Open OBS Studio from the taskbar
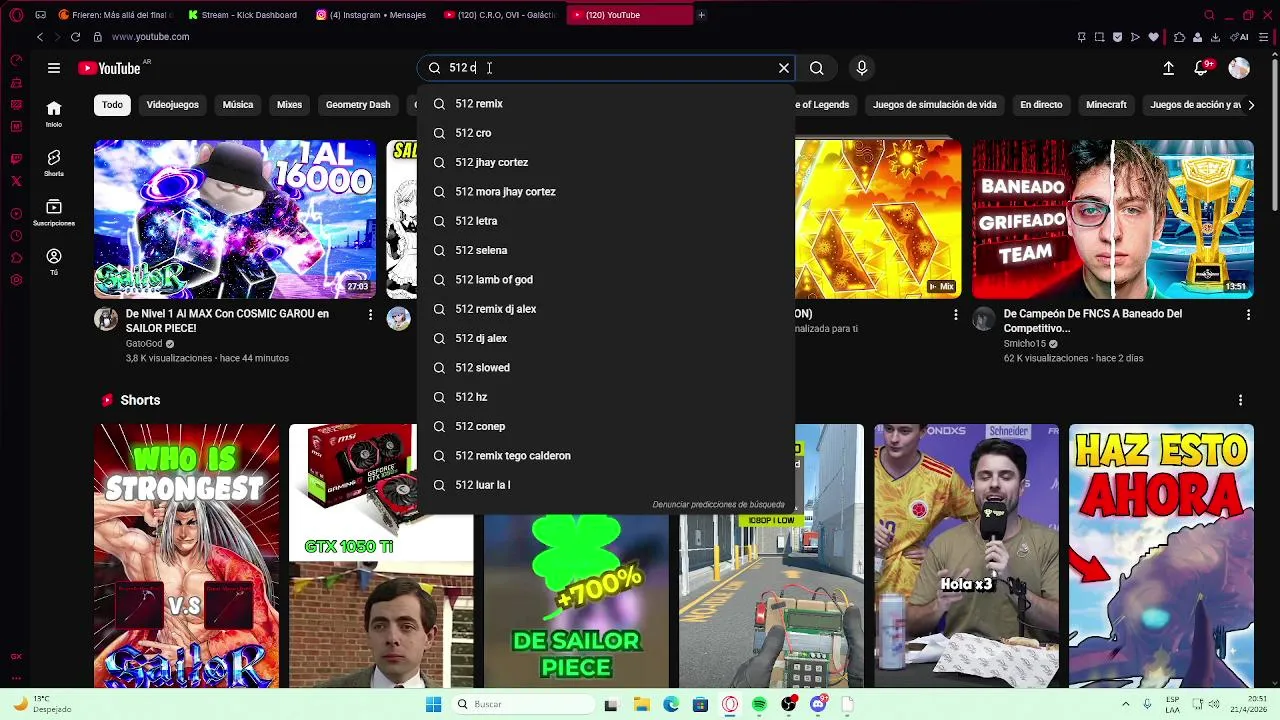The height and width of the screenshot is (720, 1280). pyautogui.click(x=789, y=704)
